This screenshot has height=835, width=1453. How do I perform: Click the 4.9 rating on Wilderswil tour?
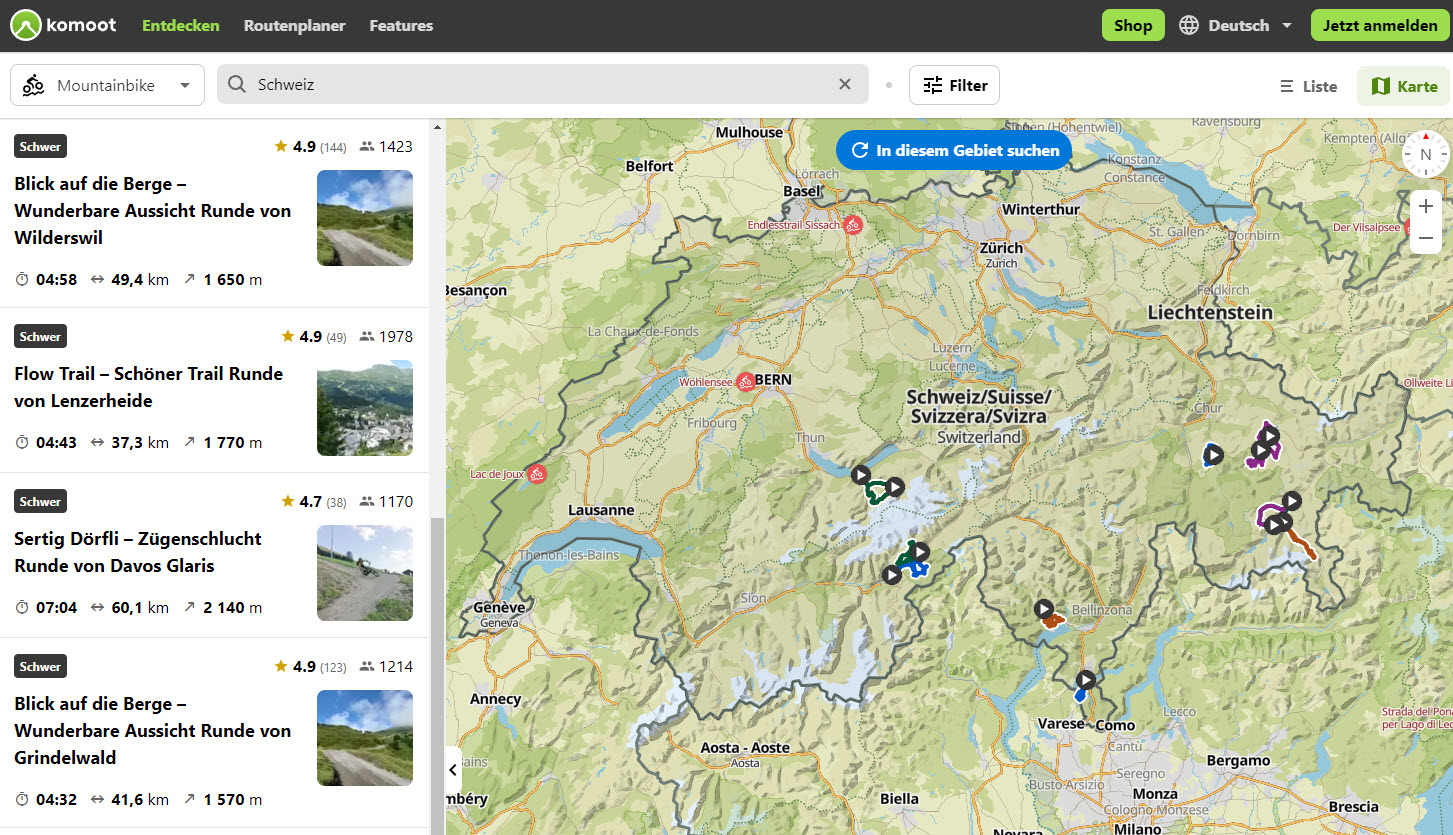(x=304, y=146)
